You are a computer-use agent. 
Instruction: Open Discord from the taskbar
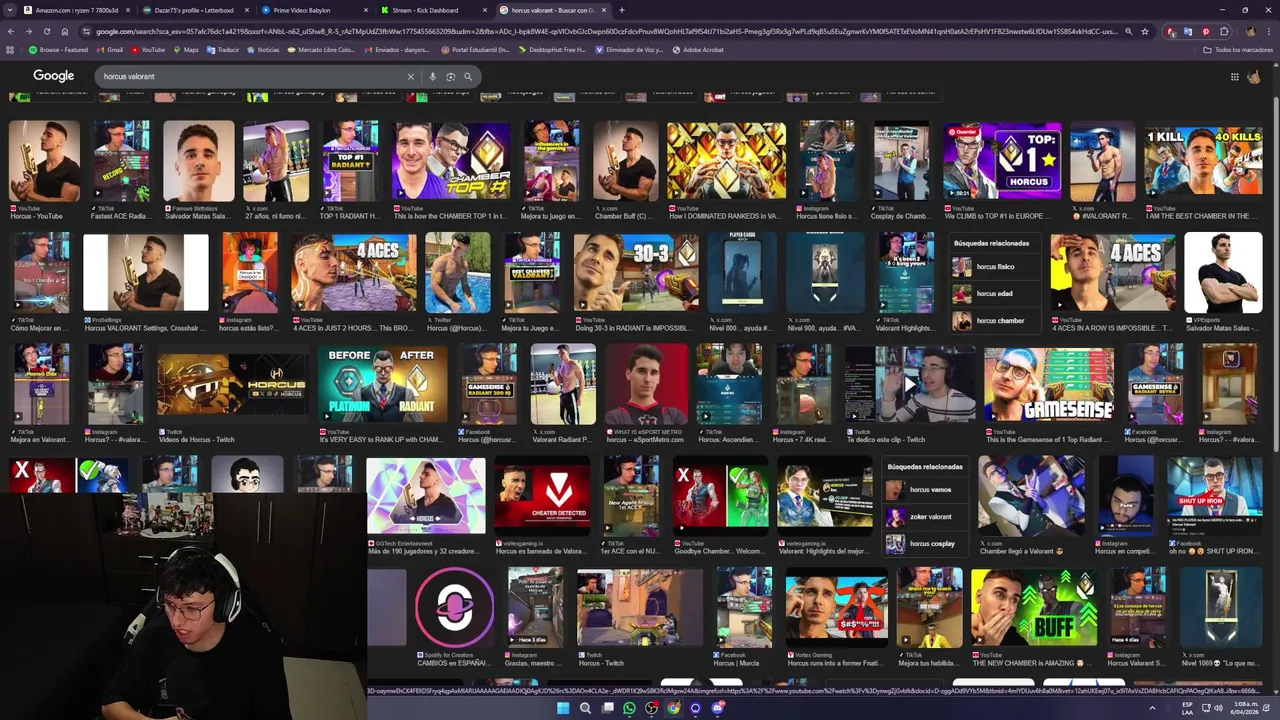click(x=717, y=708)
